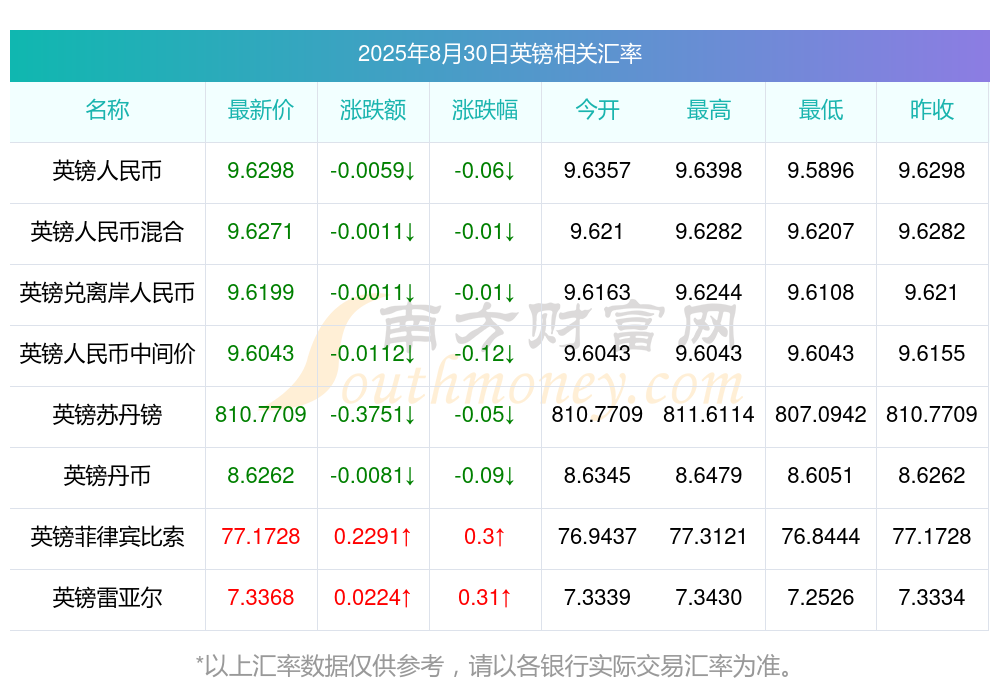Select the high price 7.3430
The image size is (1000, 698).
(x=709, y=597)
